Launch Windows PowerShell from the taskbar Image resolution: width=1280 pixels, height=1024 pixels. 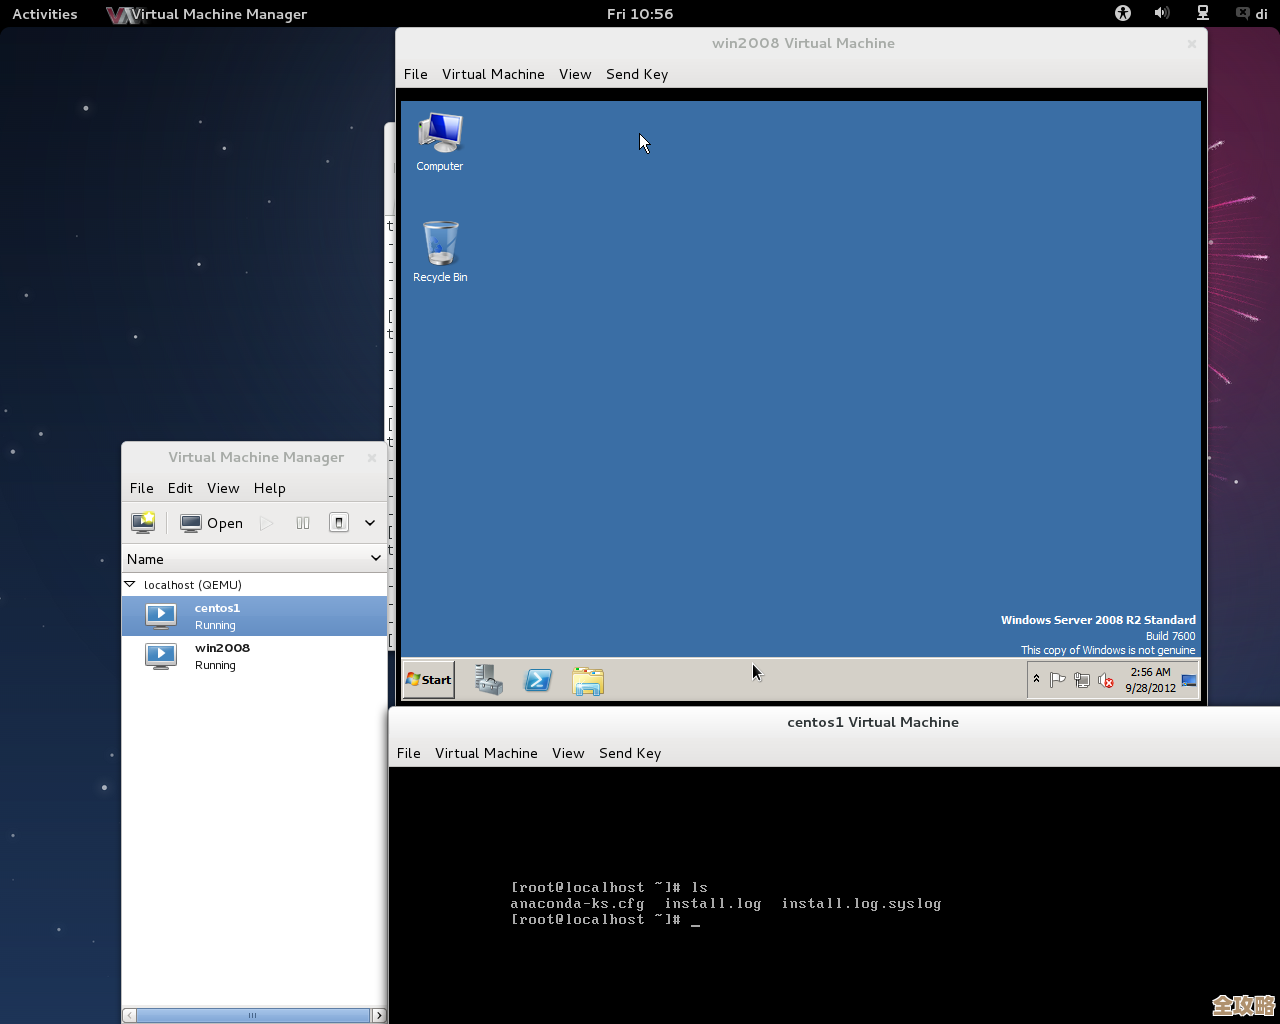pyautogui.click(x=537, y=680)
